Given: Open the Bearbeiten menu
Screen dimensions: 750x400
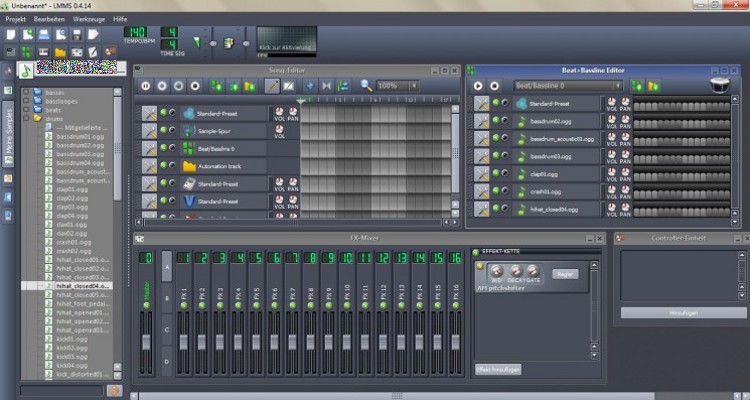Looking at the screenshot, I should click(x=52, y=19).
